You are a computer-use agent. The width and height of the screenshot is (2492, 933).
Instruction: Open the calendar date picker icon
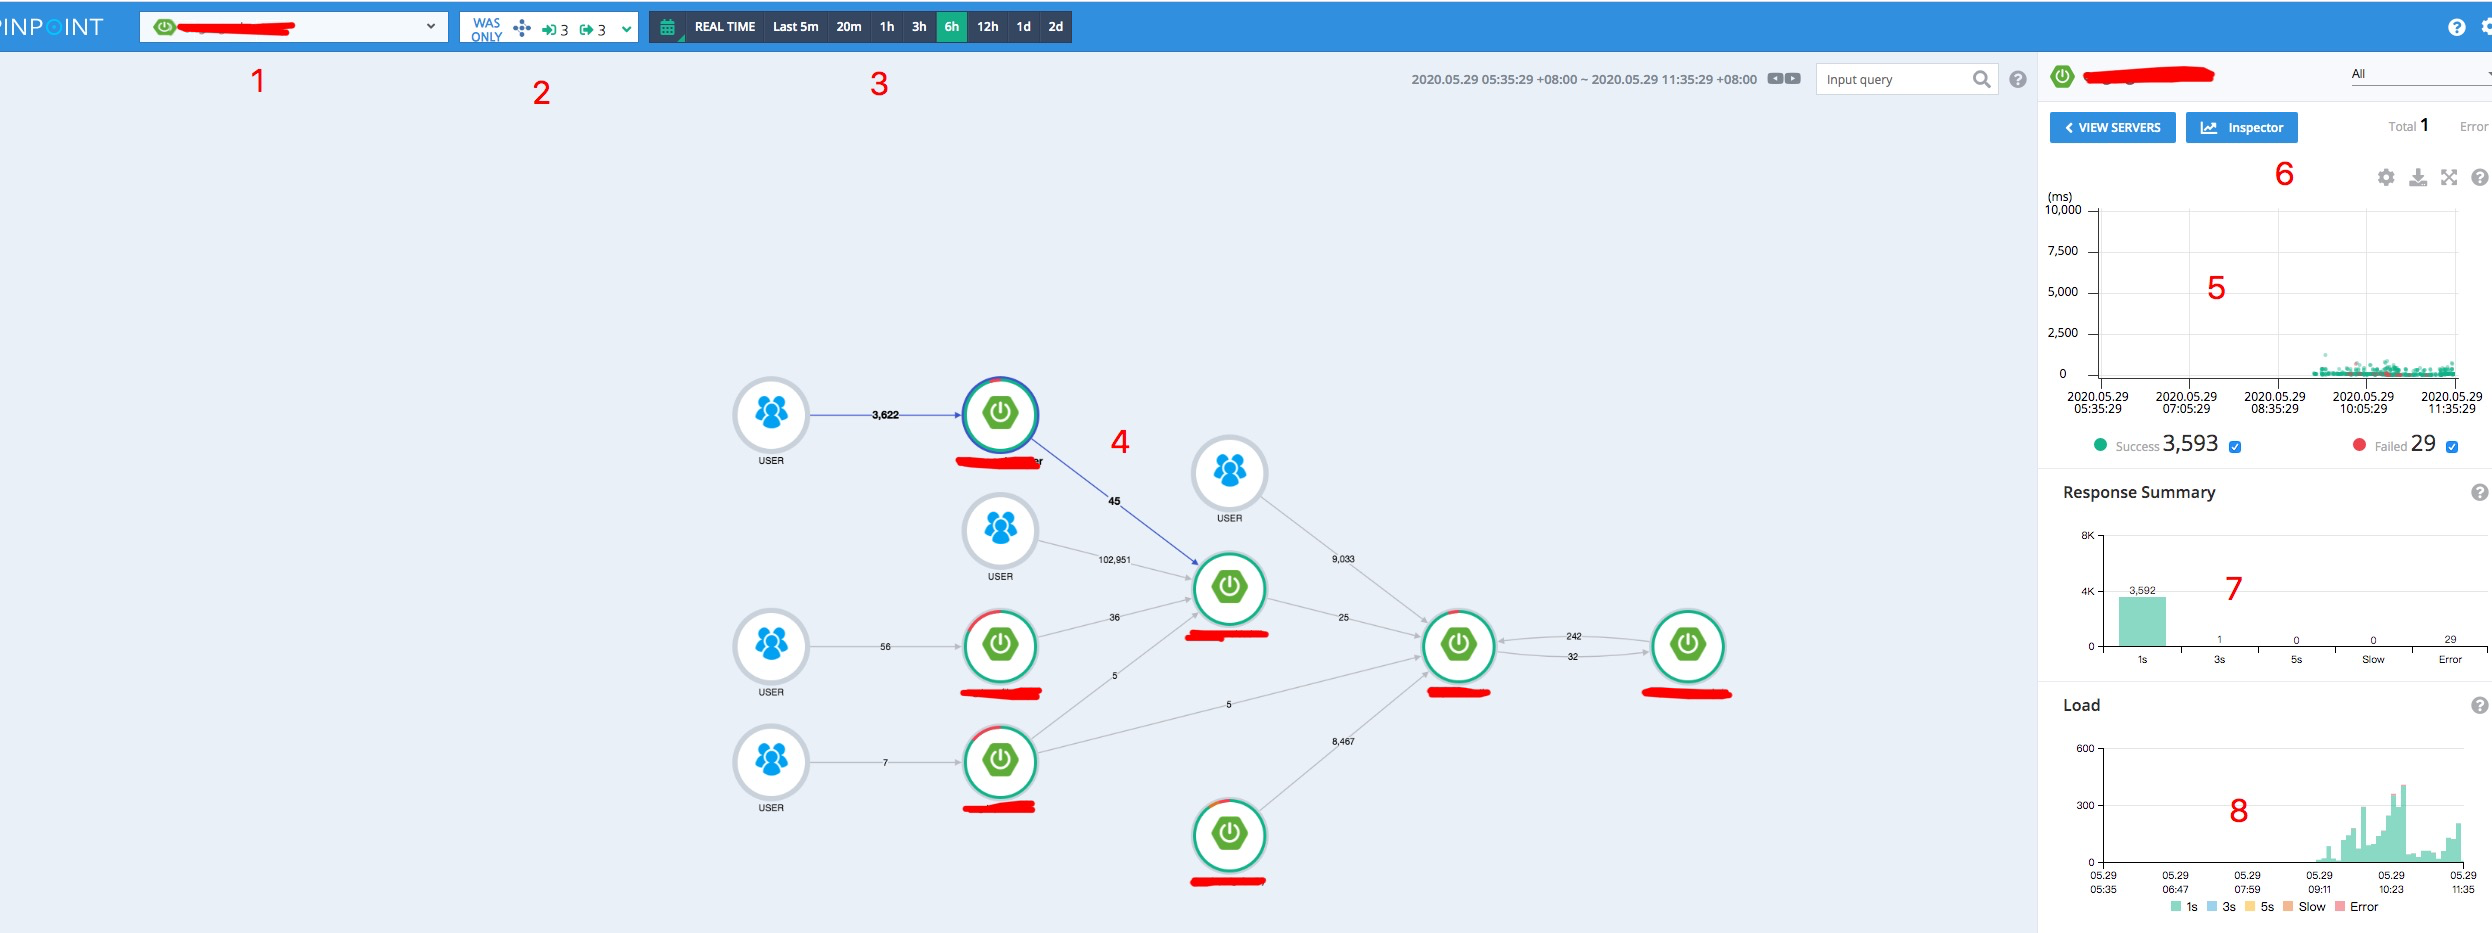click(667, 27)
